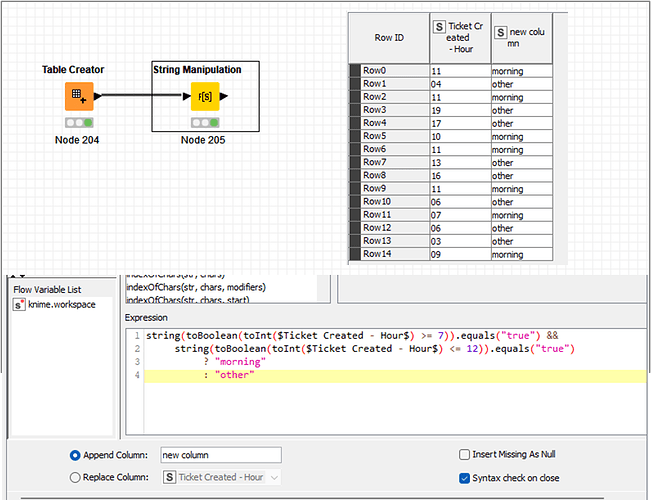Click the Append Column name field
The height and width of the screenshot is (500, 651).
click(x=221, y=455)
